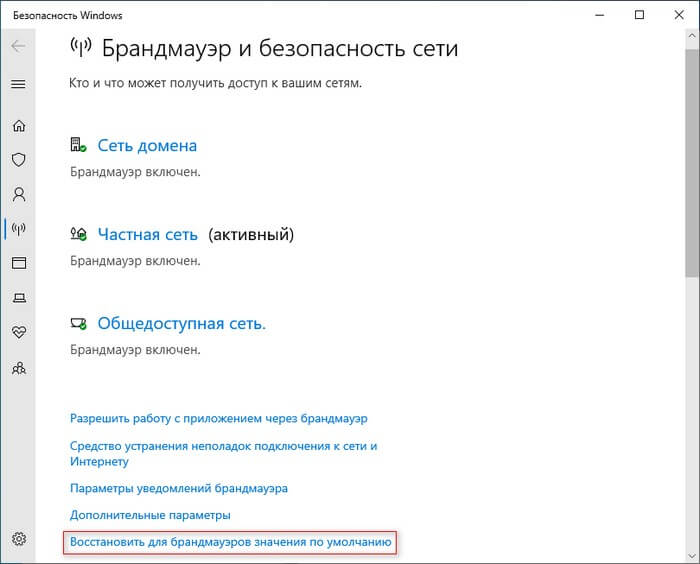Expand the hamburger navigation menu
Image resolution: width=700 pixels, height=564 pixels.
tap(18, 84)
